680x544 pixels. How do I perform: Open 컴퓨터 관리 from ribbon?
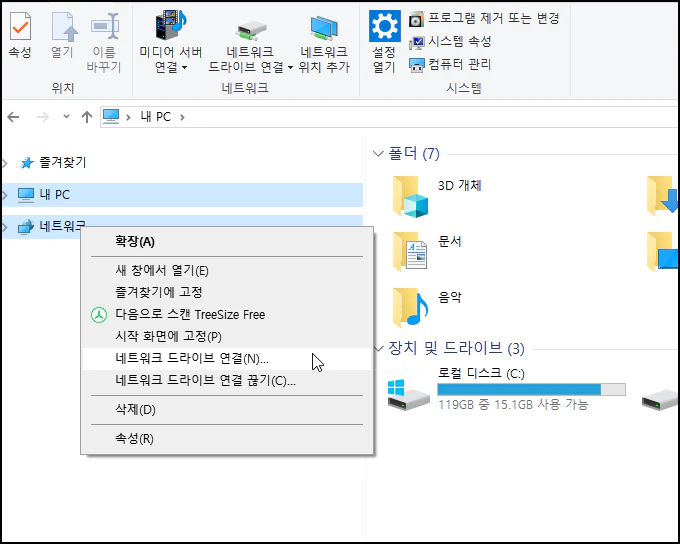click(x=450, y=65)
